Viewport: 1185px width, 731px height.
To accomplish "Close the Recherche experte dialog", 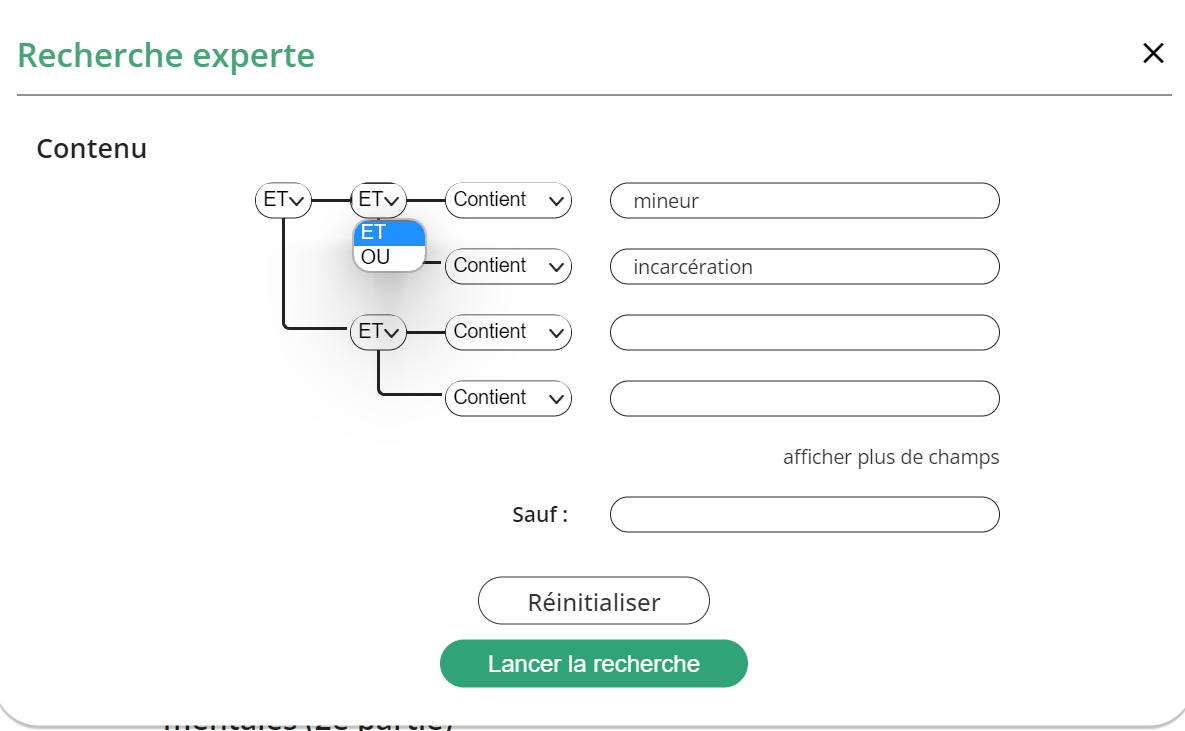I will (x=1153, y=54).
